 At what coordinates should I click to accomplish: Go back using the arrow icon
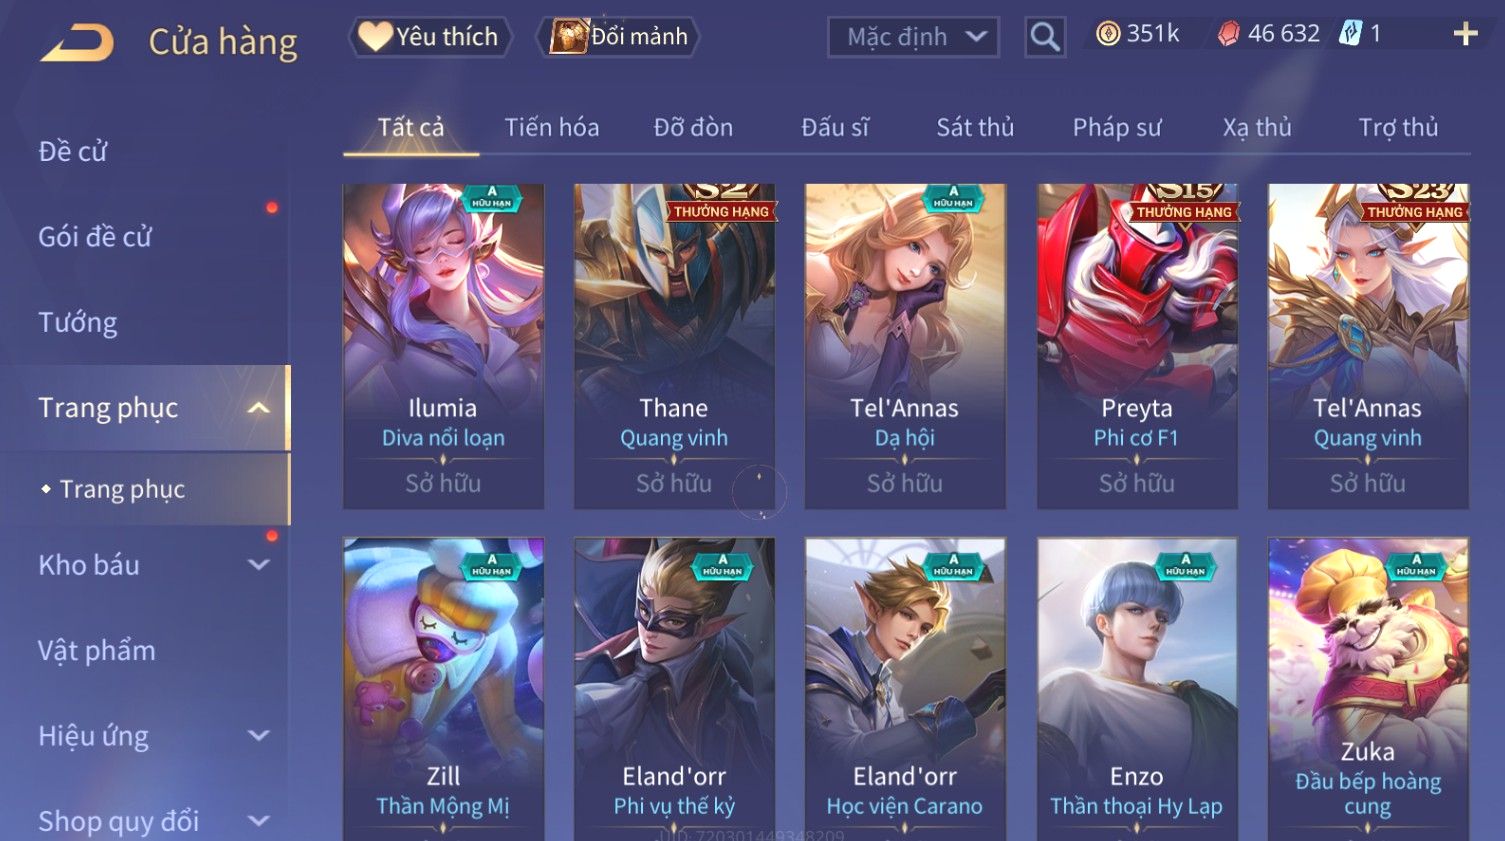77,42
